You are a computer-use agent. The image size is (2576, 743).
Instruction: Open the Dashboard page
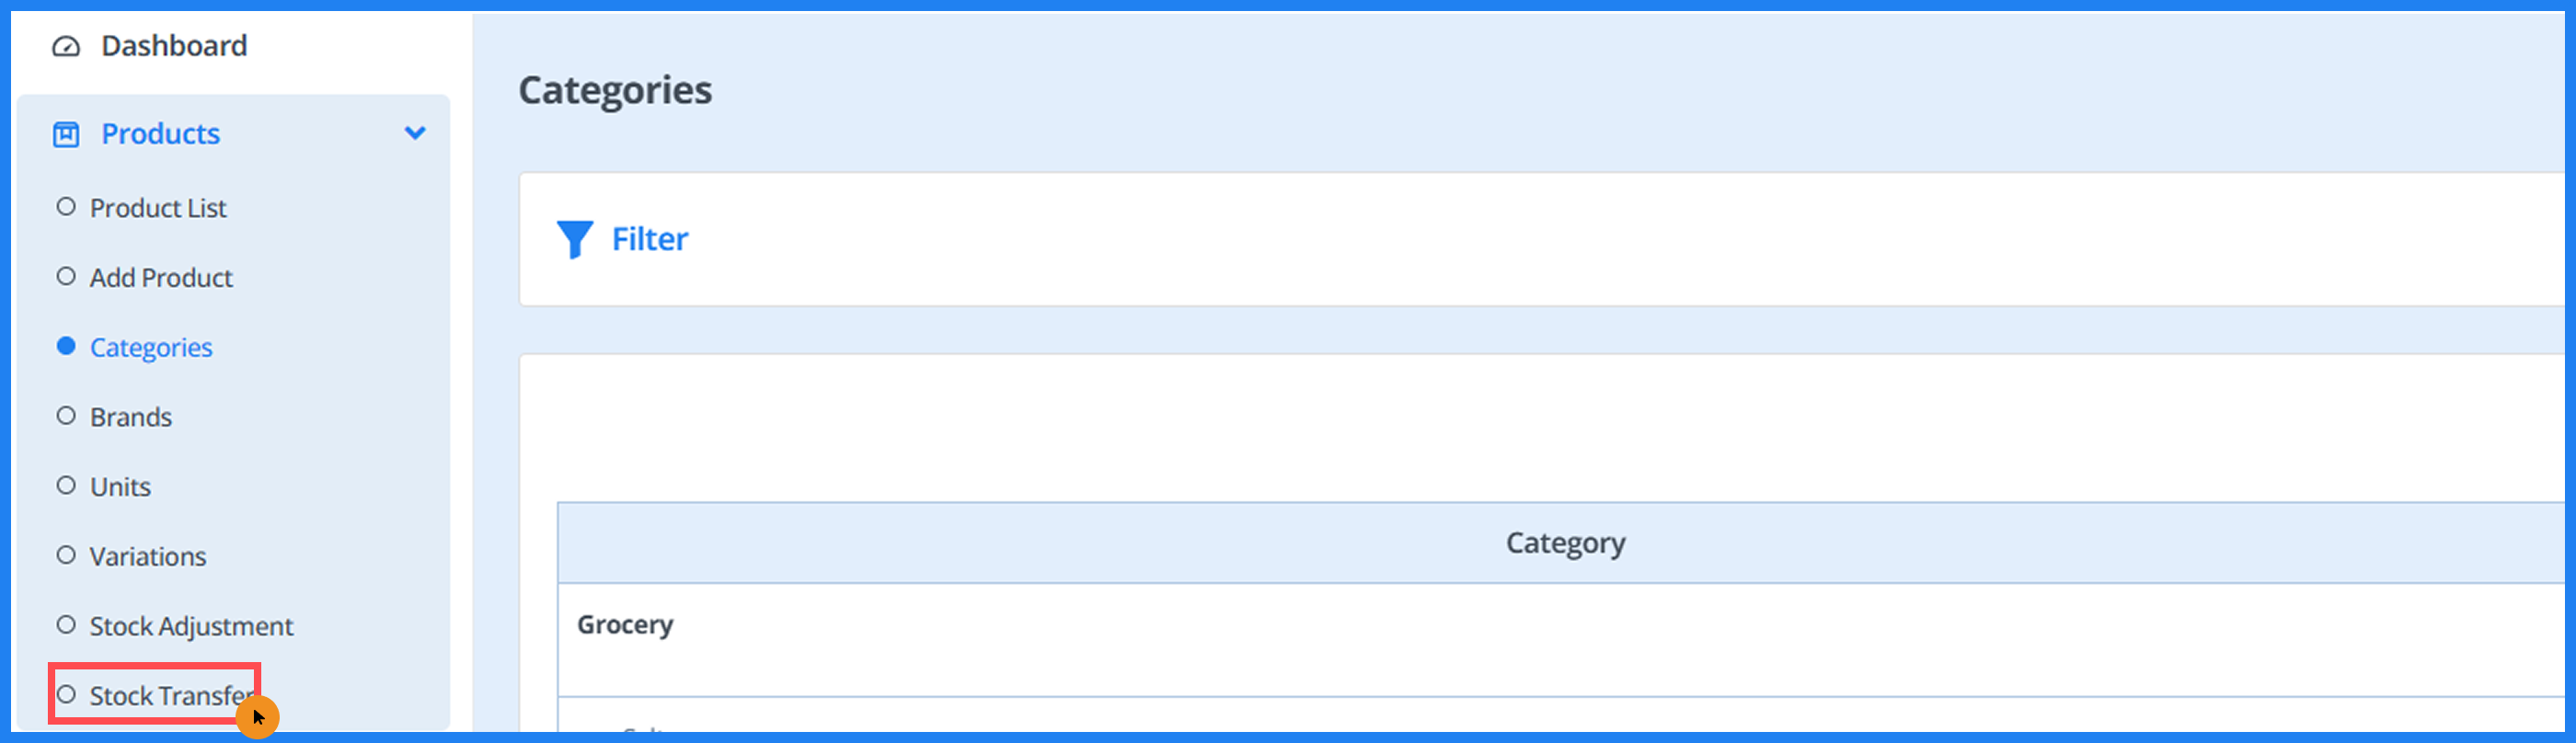[x=174, y=46]
